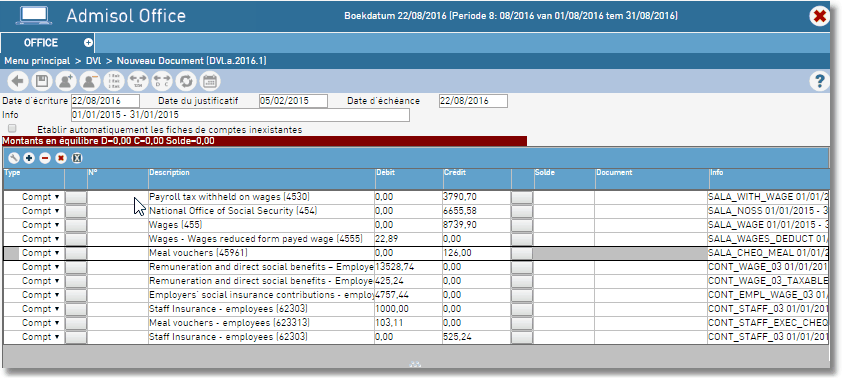Open help with the question mark icon
This screenshot has height=380, width=842.
819,82
